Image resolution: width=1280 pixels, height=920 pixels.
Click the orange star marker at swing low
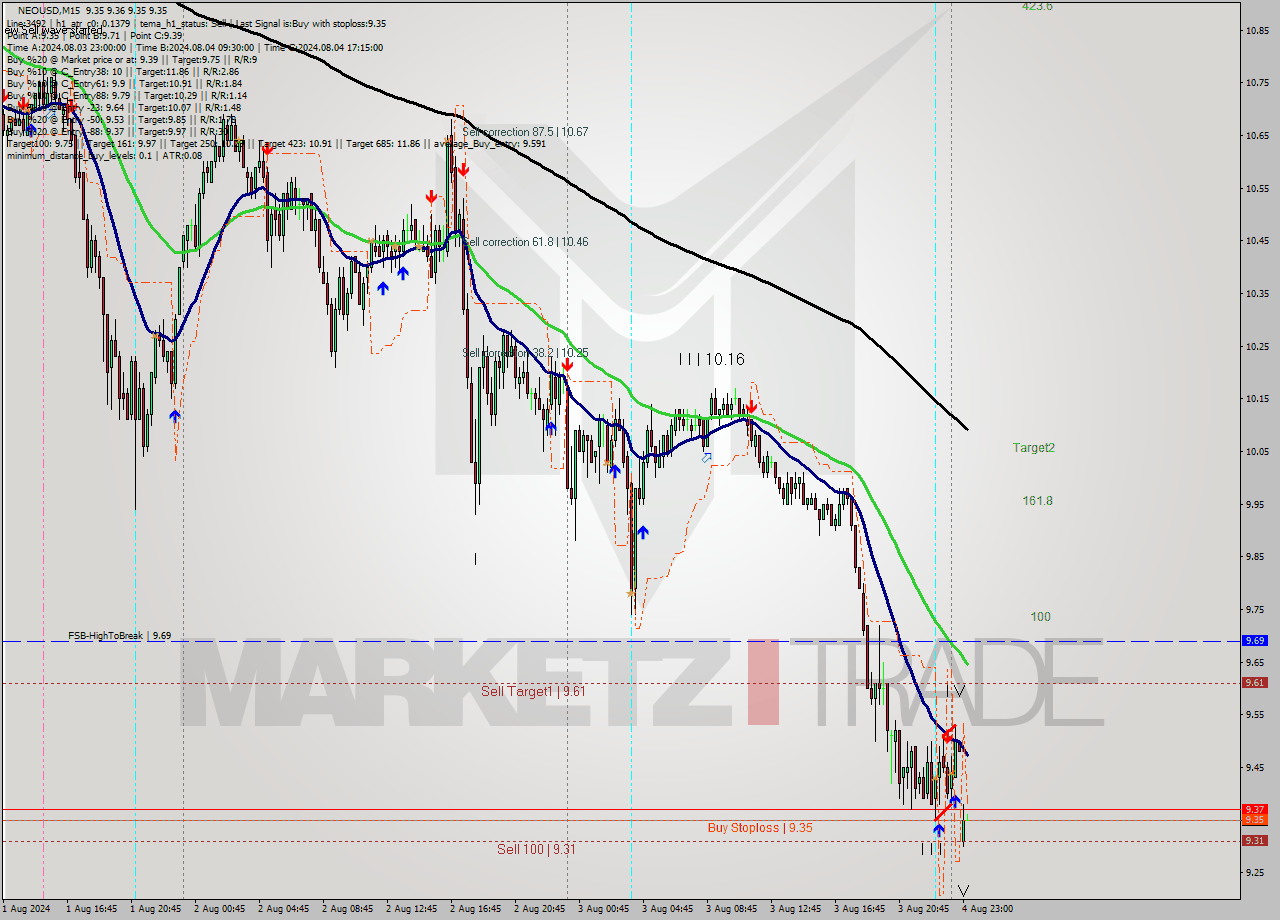click(x=630, y=594)
